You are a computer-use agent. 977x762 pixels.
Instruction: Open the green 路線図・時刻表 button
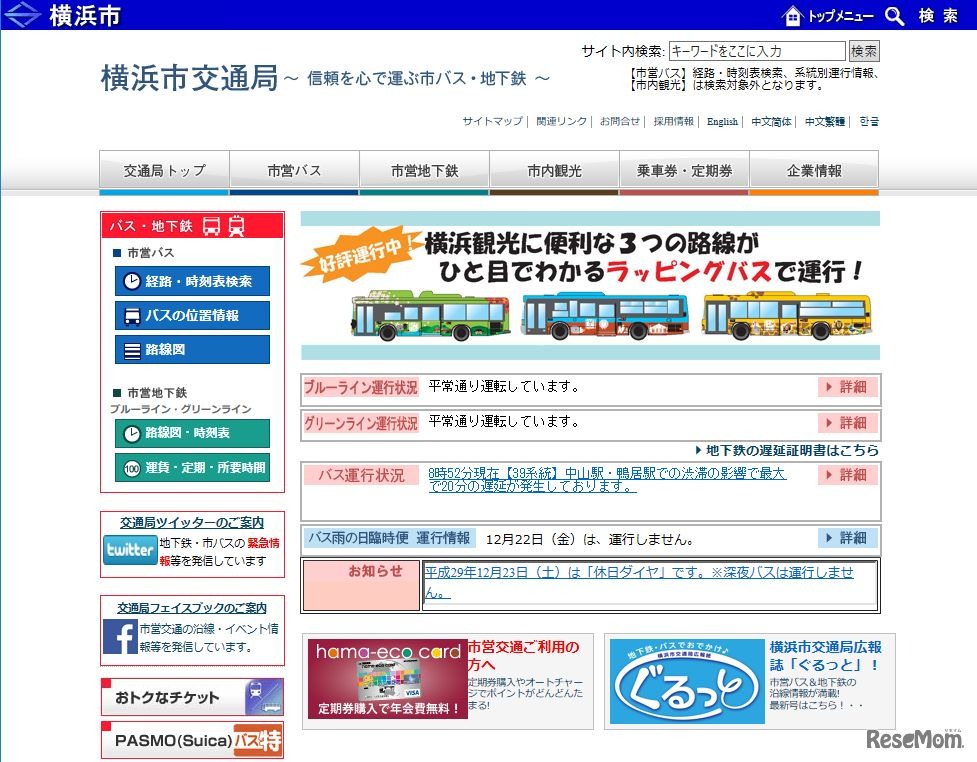pyautogui.click(x=193, y=433)
